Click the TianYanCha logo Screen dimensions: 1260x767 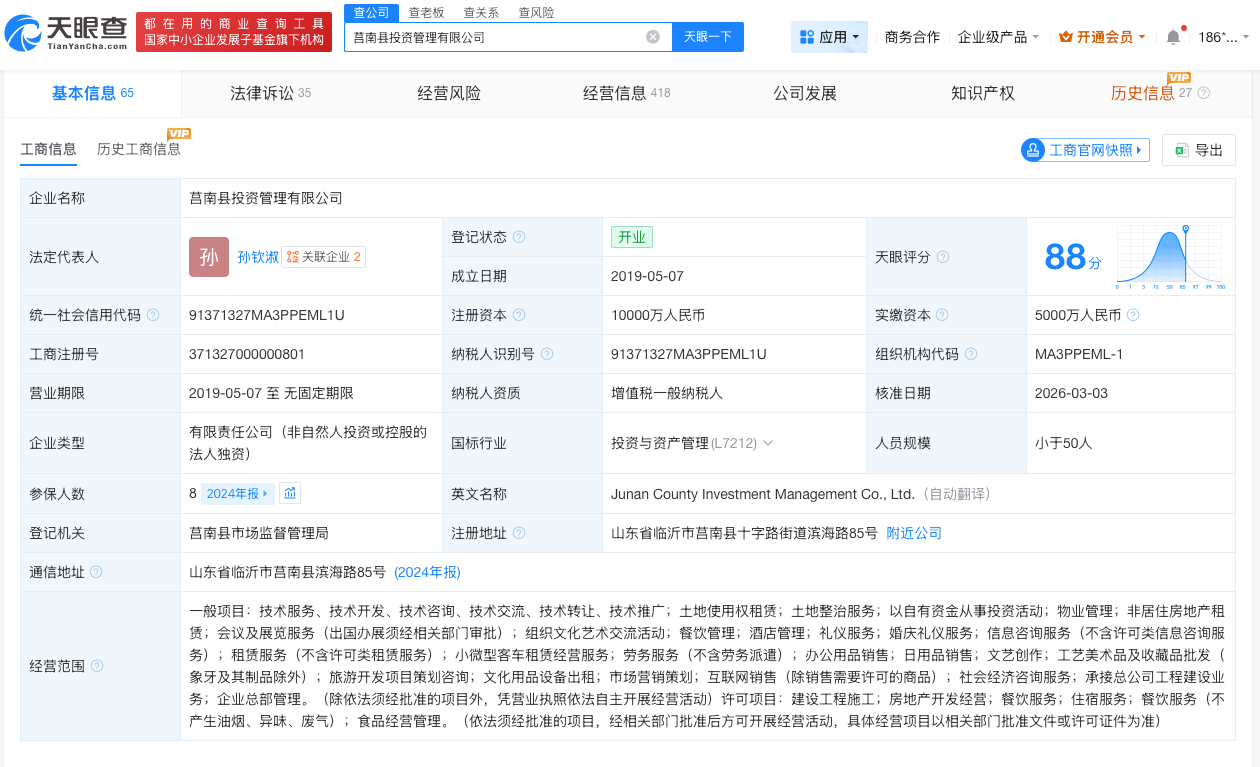point(66,33)
